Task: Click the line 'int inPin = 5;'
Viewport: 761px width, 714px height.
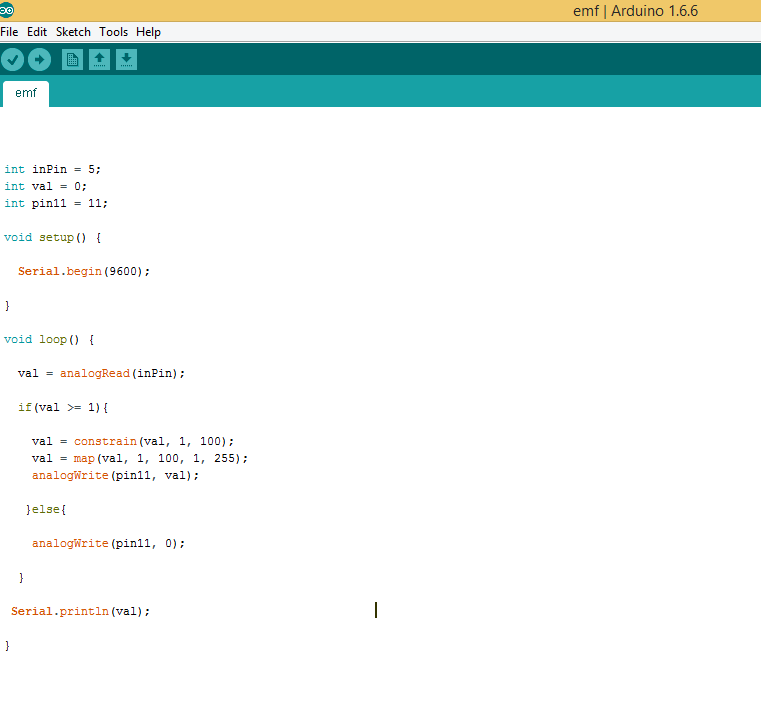Action: 52,169
